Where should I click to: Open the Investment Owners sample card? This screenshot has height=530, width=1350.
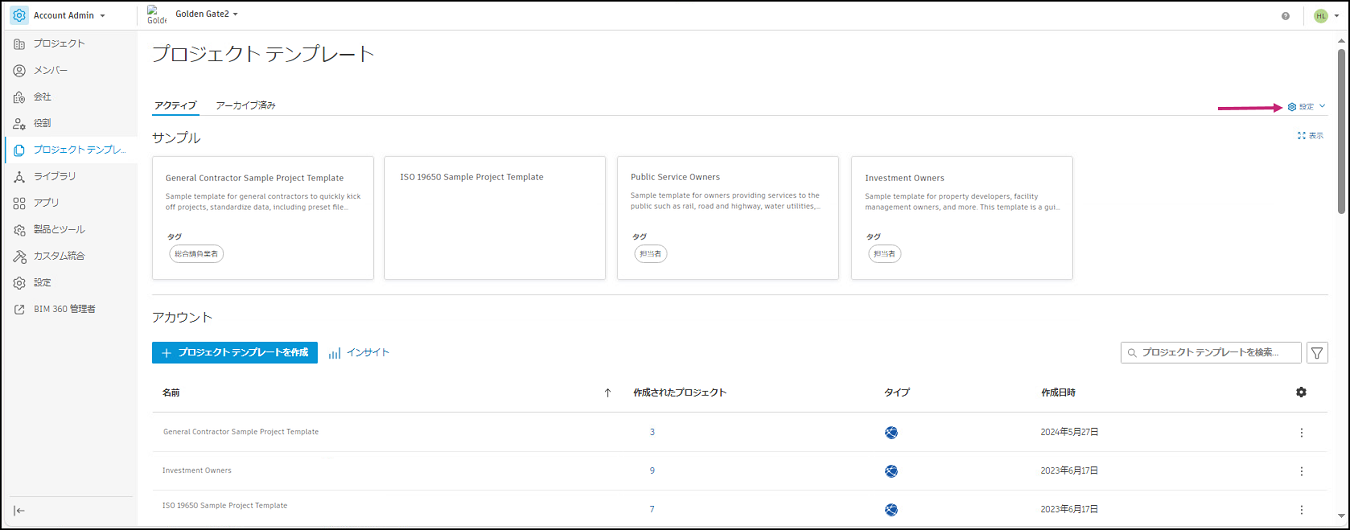click(x=962, y=217)
